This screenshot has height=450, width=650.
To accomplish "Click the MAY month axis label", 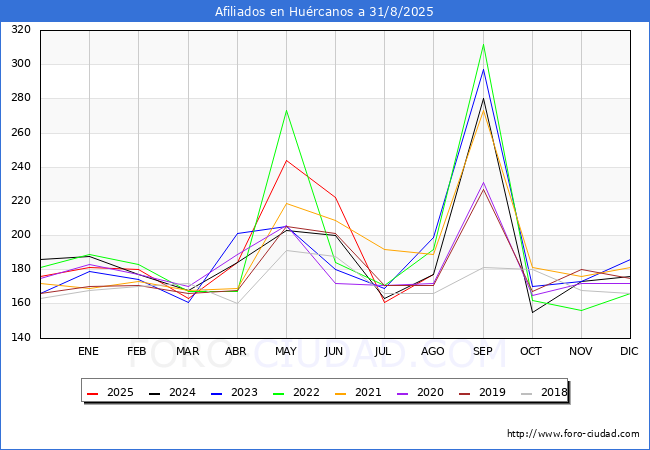I will 286,351.
